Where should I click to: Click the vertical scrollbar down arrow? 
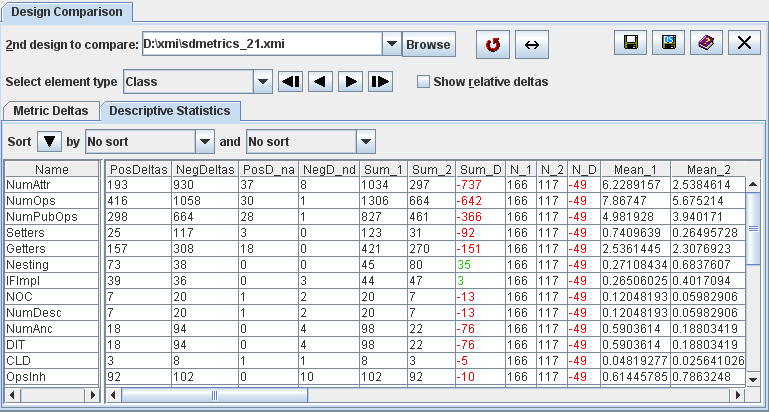pyautogui.click(x=753, y=378)
